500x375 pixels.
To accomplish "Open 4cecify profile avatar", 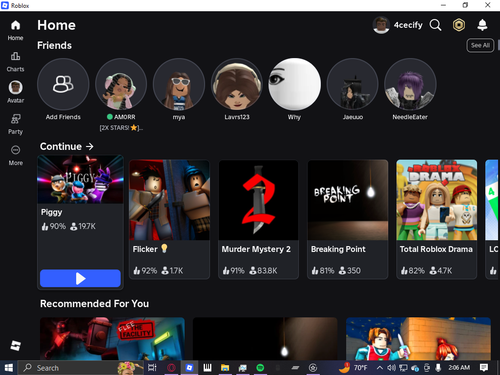I will tap(381, 25).
